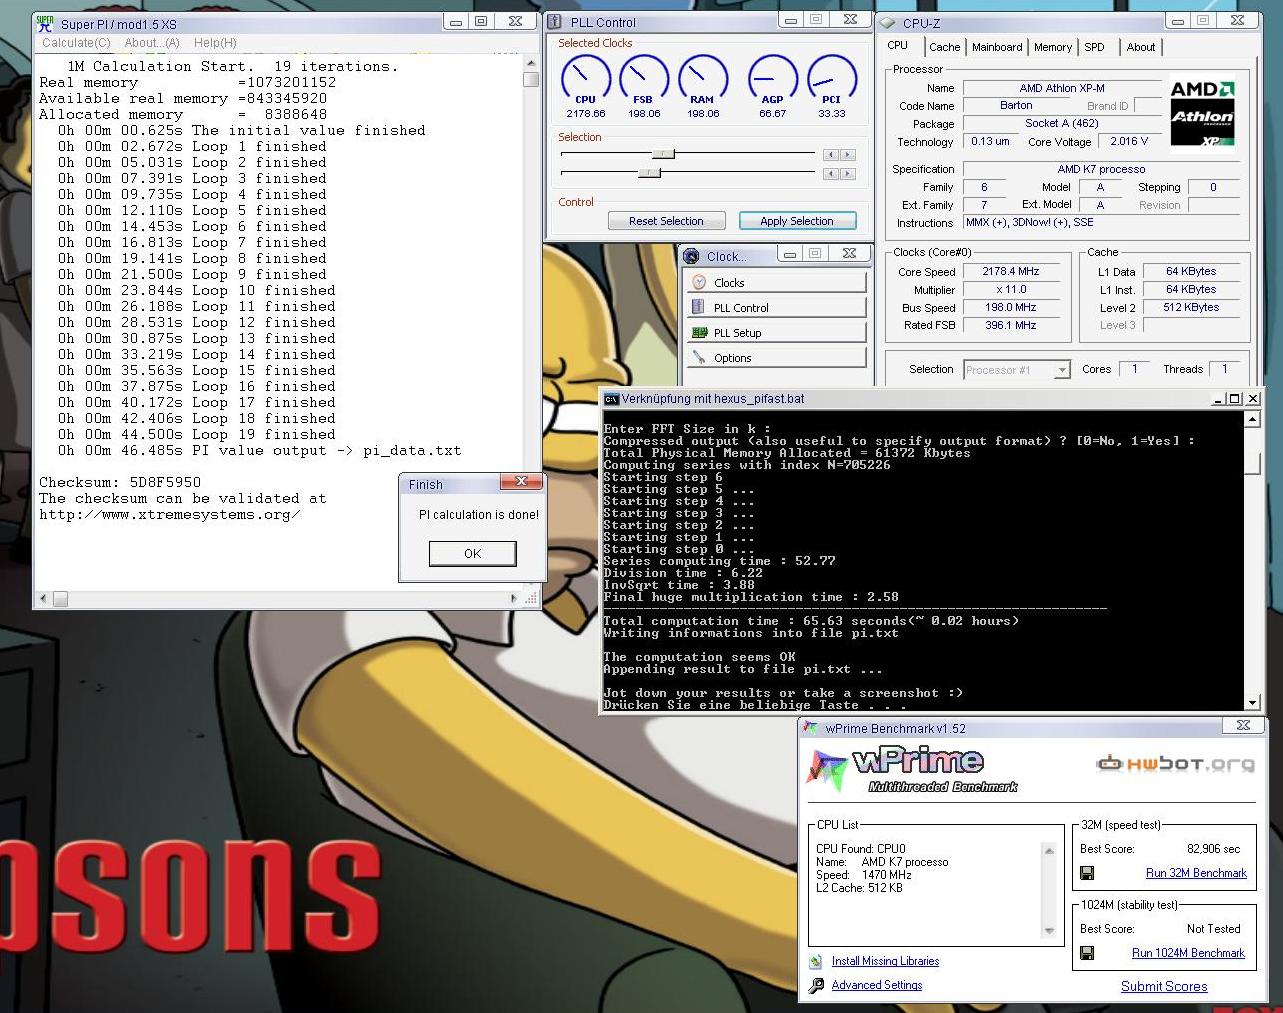
Task: Switch to the Cache tab in CPU-Z
Action: pyautogui.click(x=944, y=47)
